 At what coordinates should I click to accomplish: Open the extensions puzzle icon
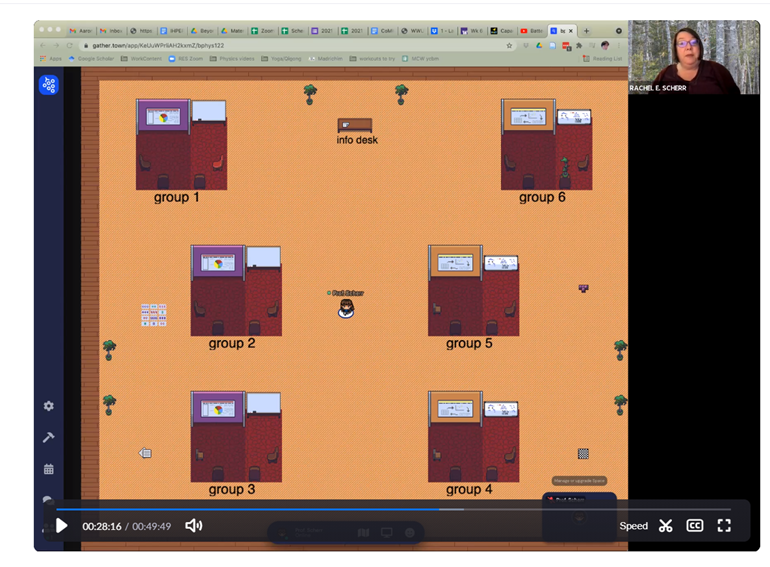579,45
